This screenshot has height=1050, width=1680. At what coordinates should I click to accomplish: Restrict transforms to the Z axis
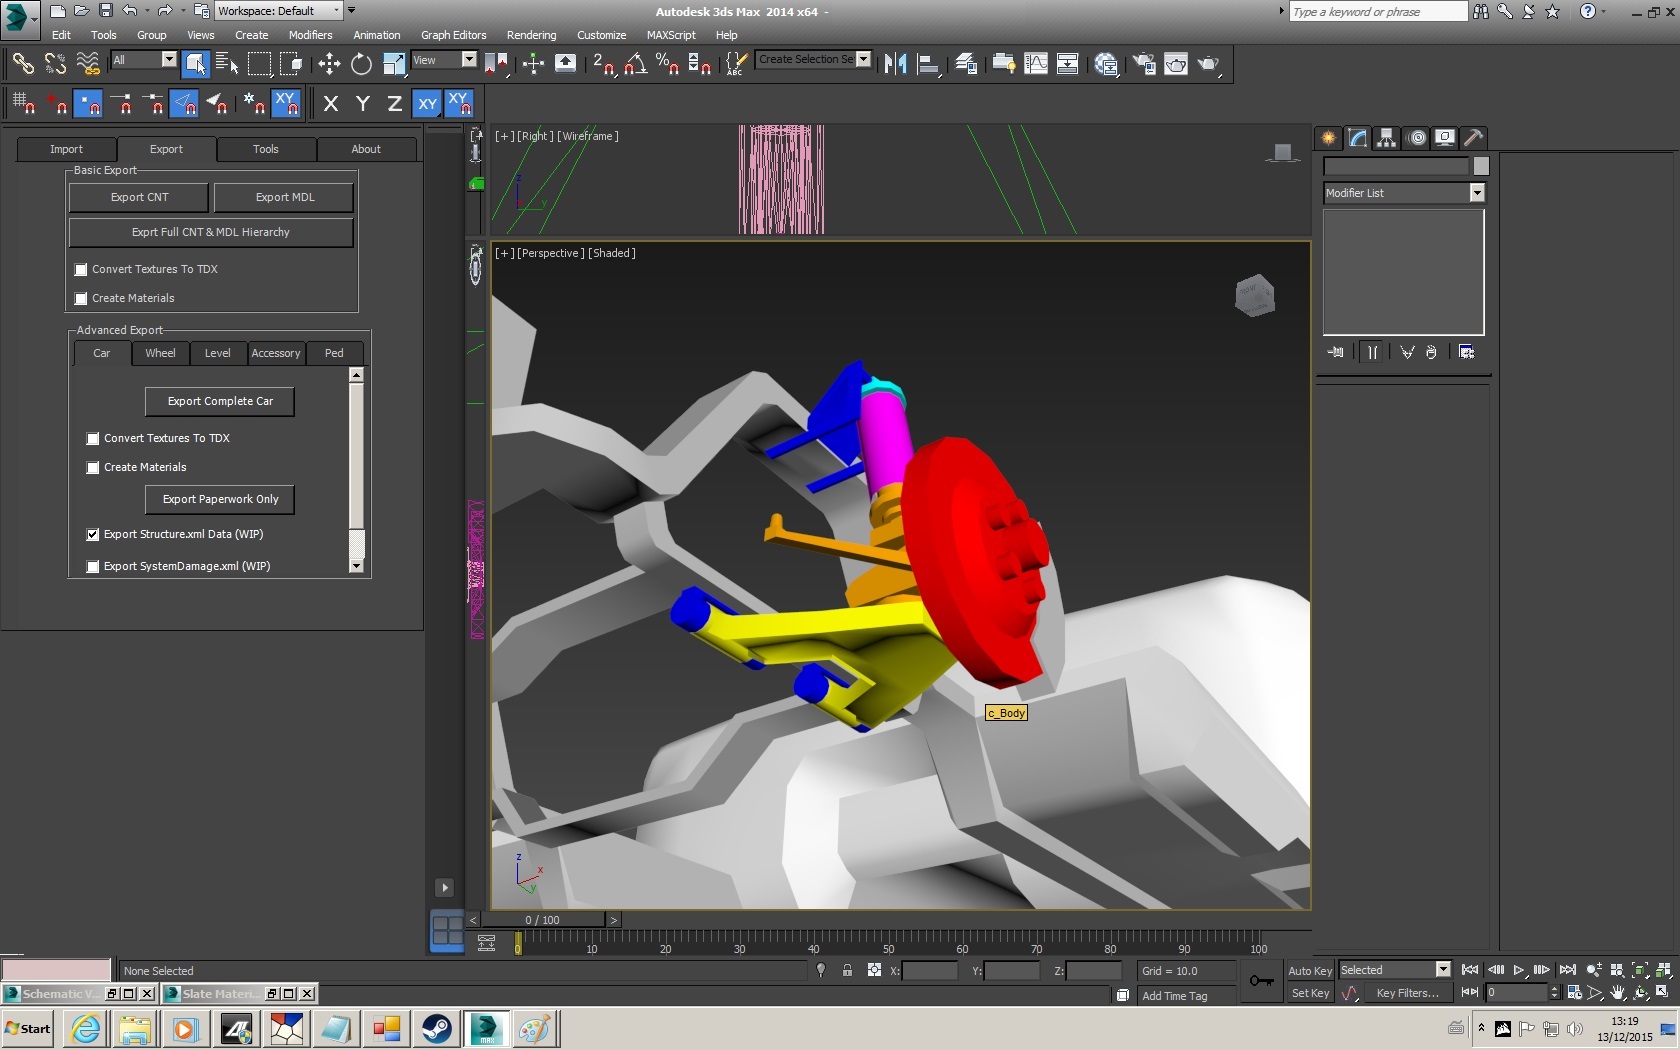point(395,103)
